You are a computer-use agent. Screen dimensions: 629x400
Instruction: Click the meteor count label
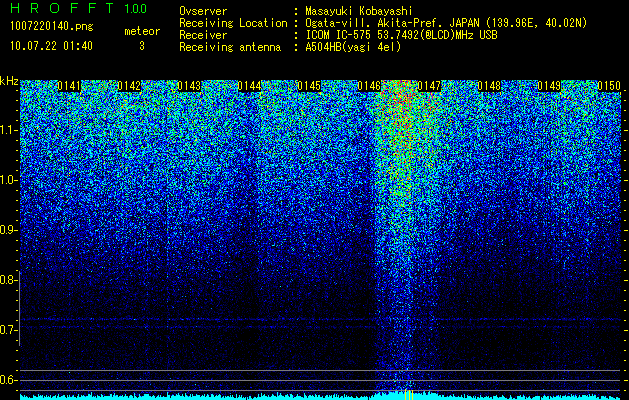click(142, 31)
